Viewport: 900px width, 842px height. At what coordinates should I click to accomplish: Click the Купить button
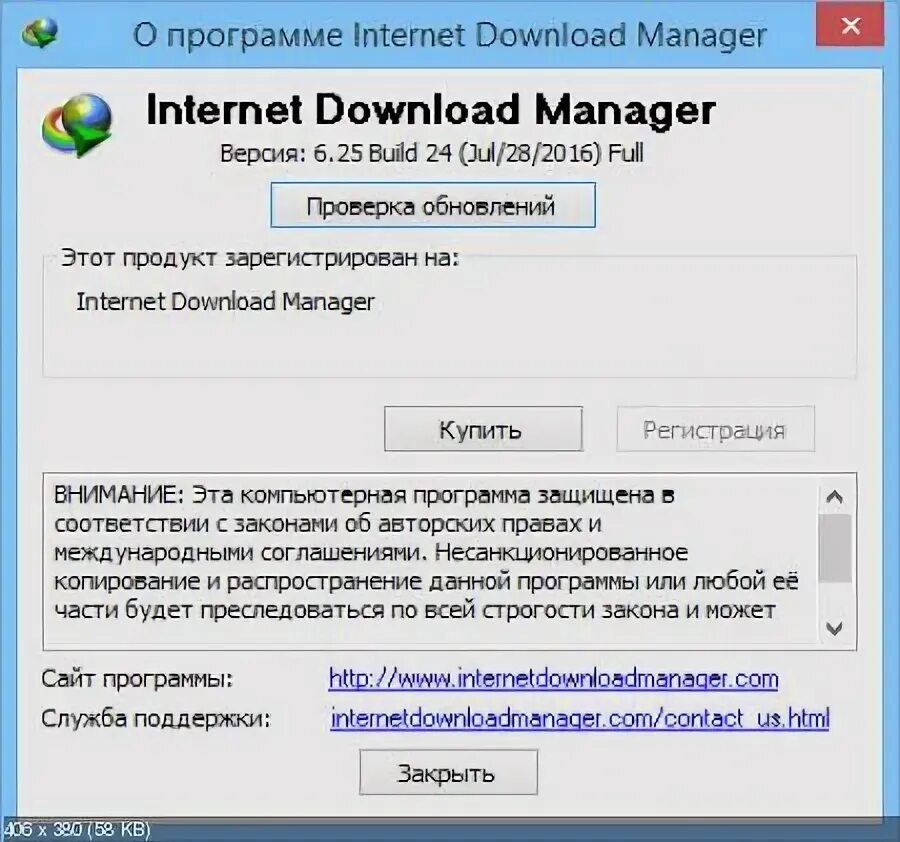tap(483, 429)
